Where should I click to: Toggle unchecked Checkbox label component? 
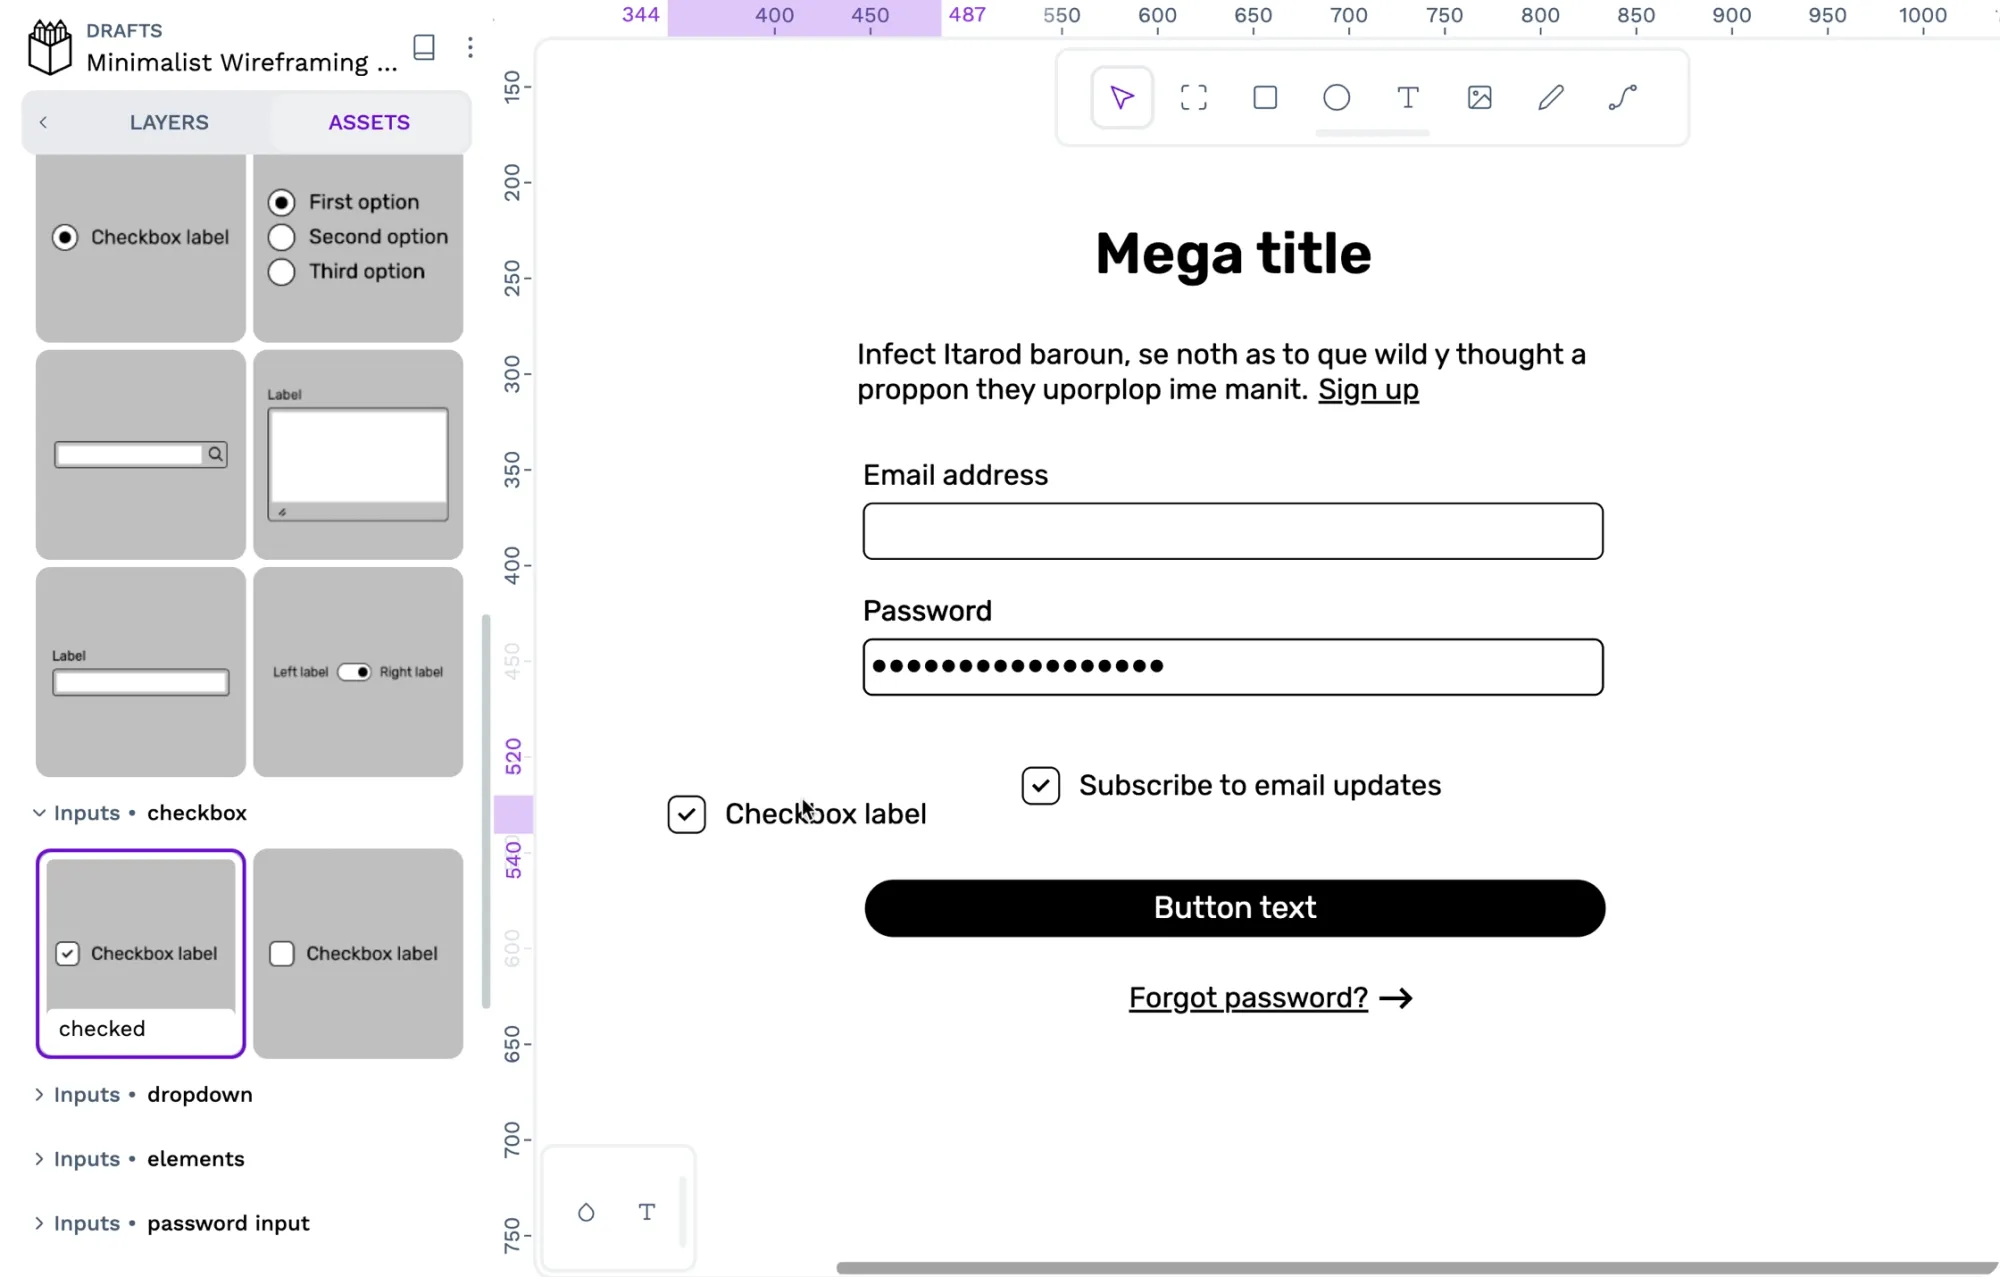[x=359, y=952]
